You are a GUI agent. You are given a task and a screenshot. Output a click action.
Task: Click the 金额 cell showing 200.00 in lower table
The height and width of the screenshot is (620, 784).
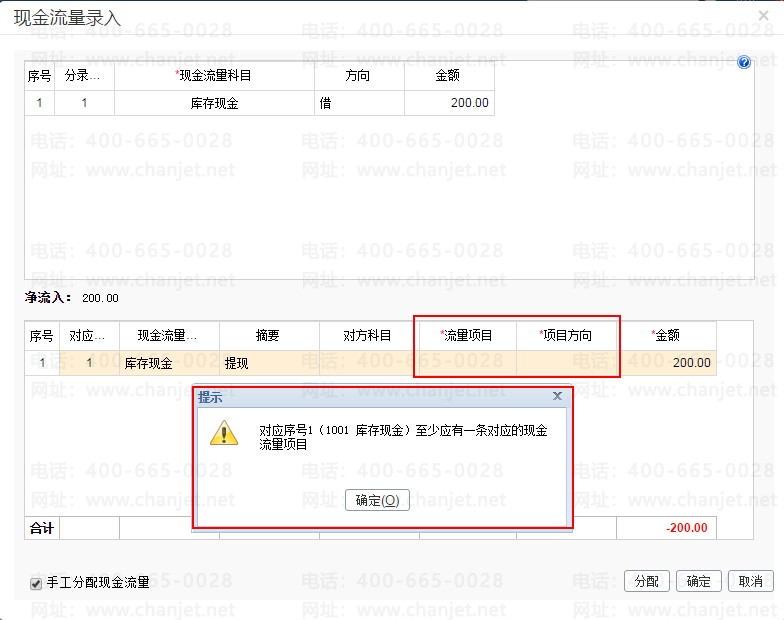tap(666, 363)
